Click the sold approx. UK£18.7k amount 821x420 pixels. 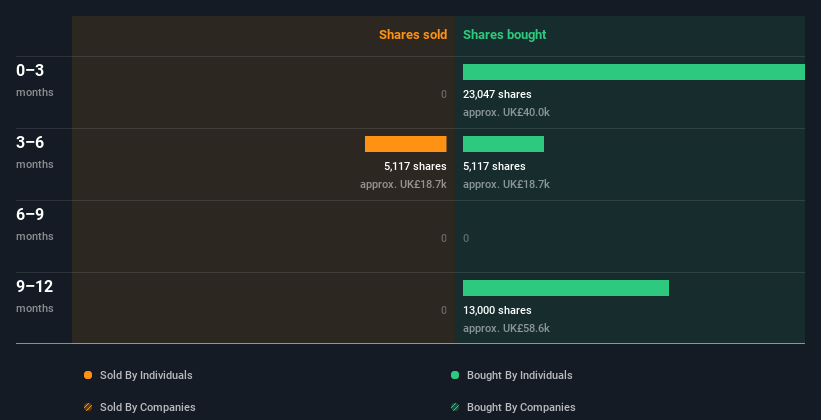[x=403, y=184]
